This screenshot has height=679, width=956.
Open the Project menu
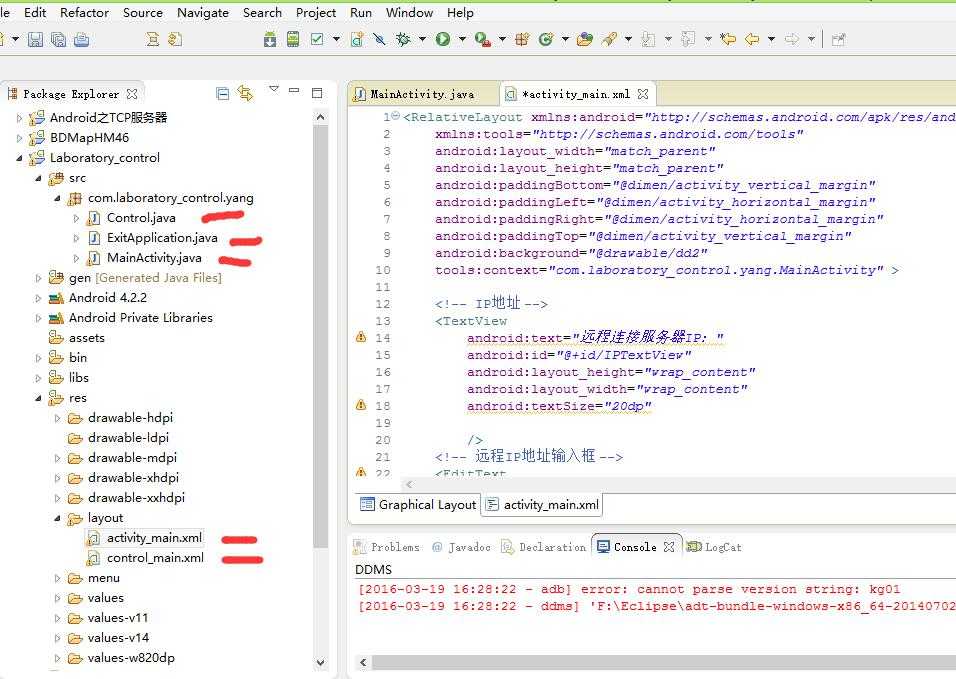tap(316, 12)
